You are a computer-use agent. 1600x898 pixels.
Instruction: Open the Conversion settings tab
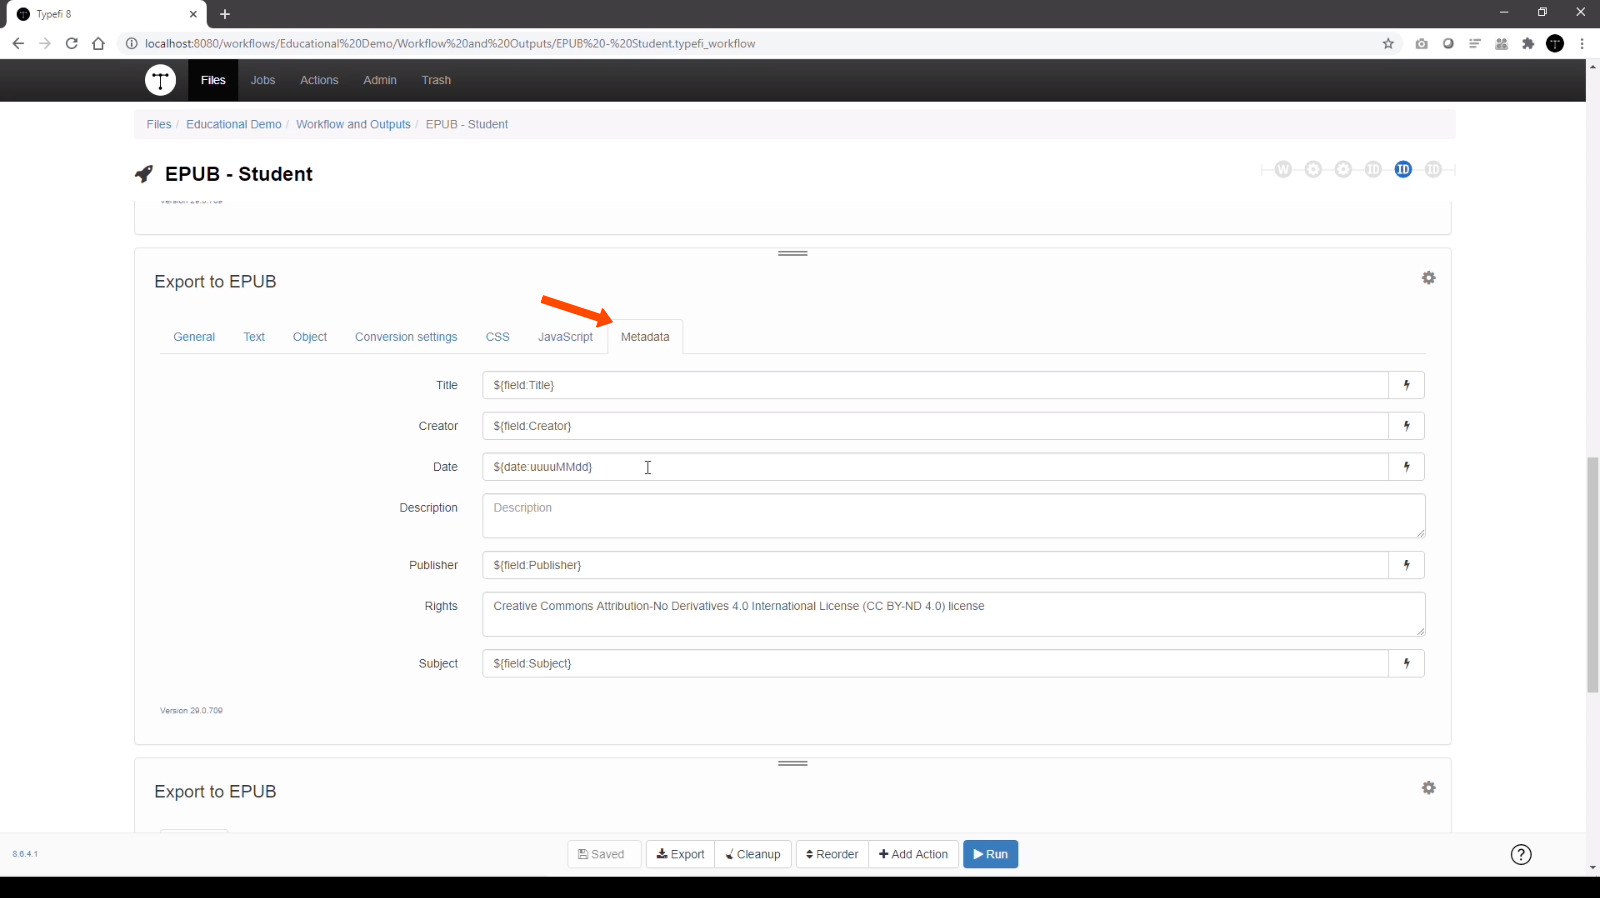click(406, 337)
